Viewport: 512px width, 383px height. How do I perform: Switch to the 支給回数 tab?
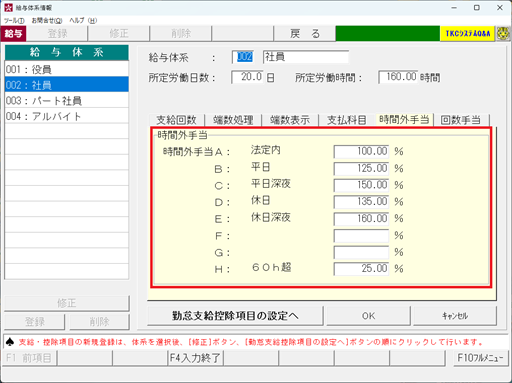pos(176,120)
